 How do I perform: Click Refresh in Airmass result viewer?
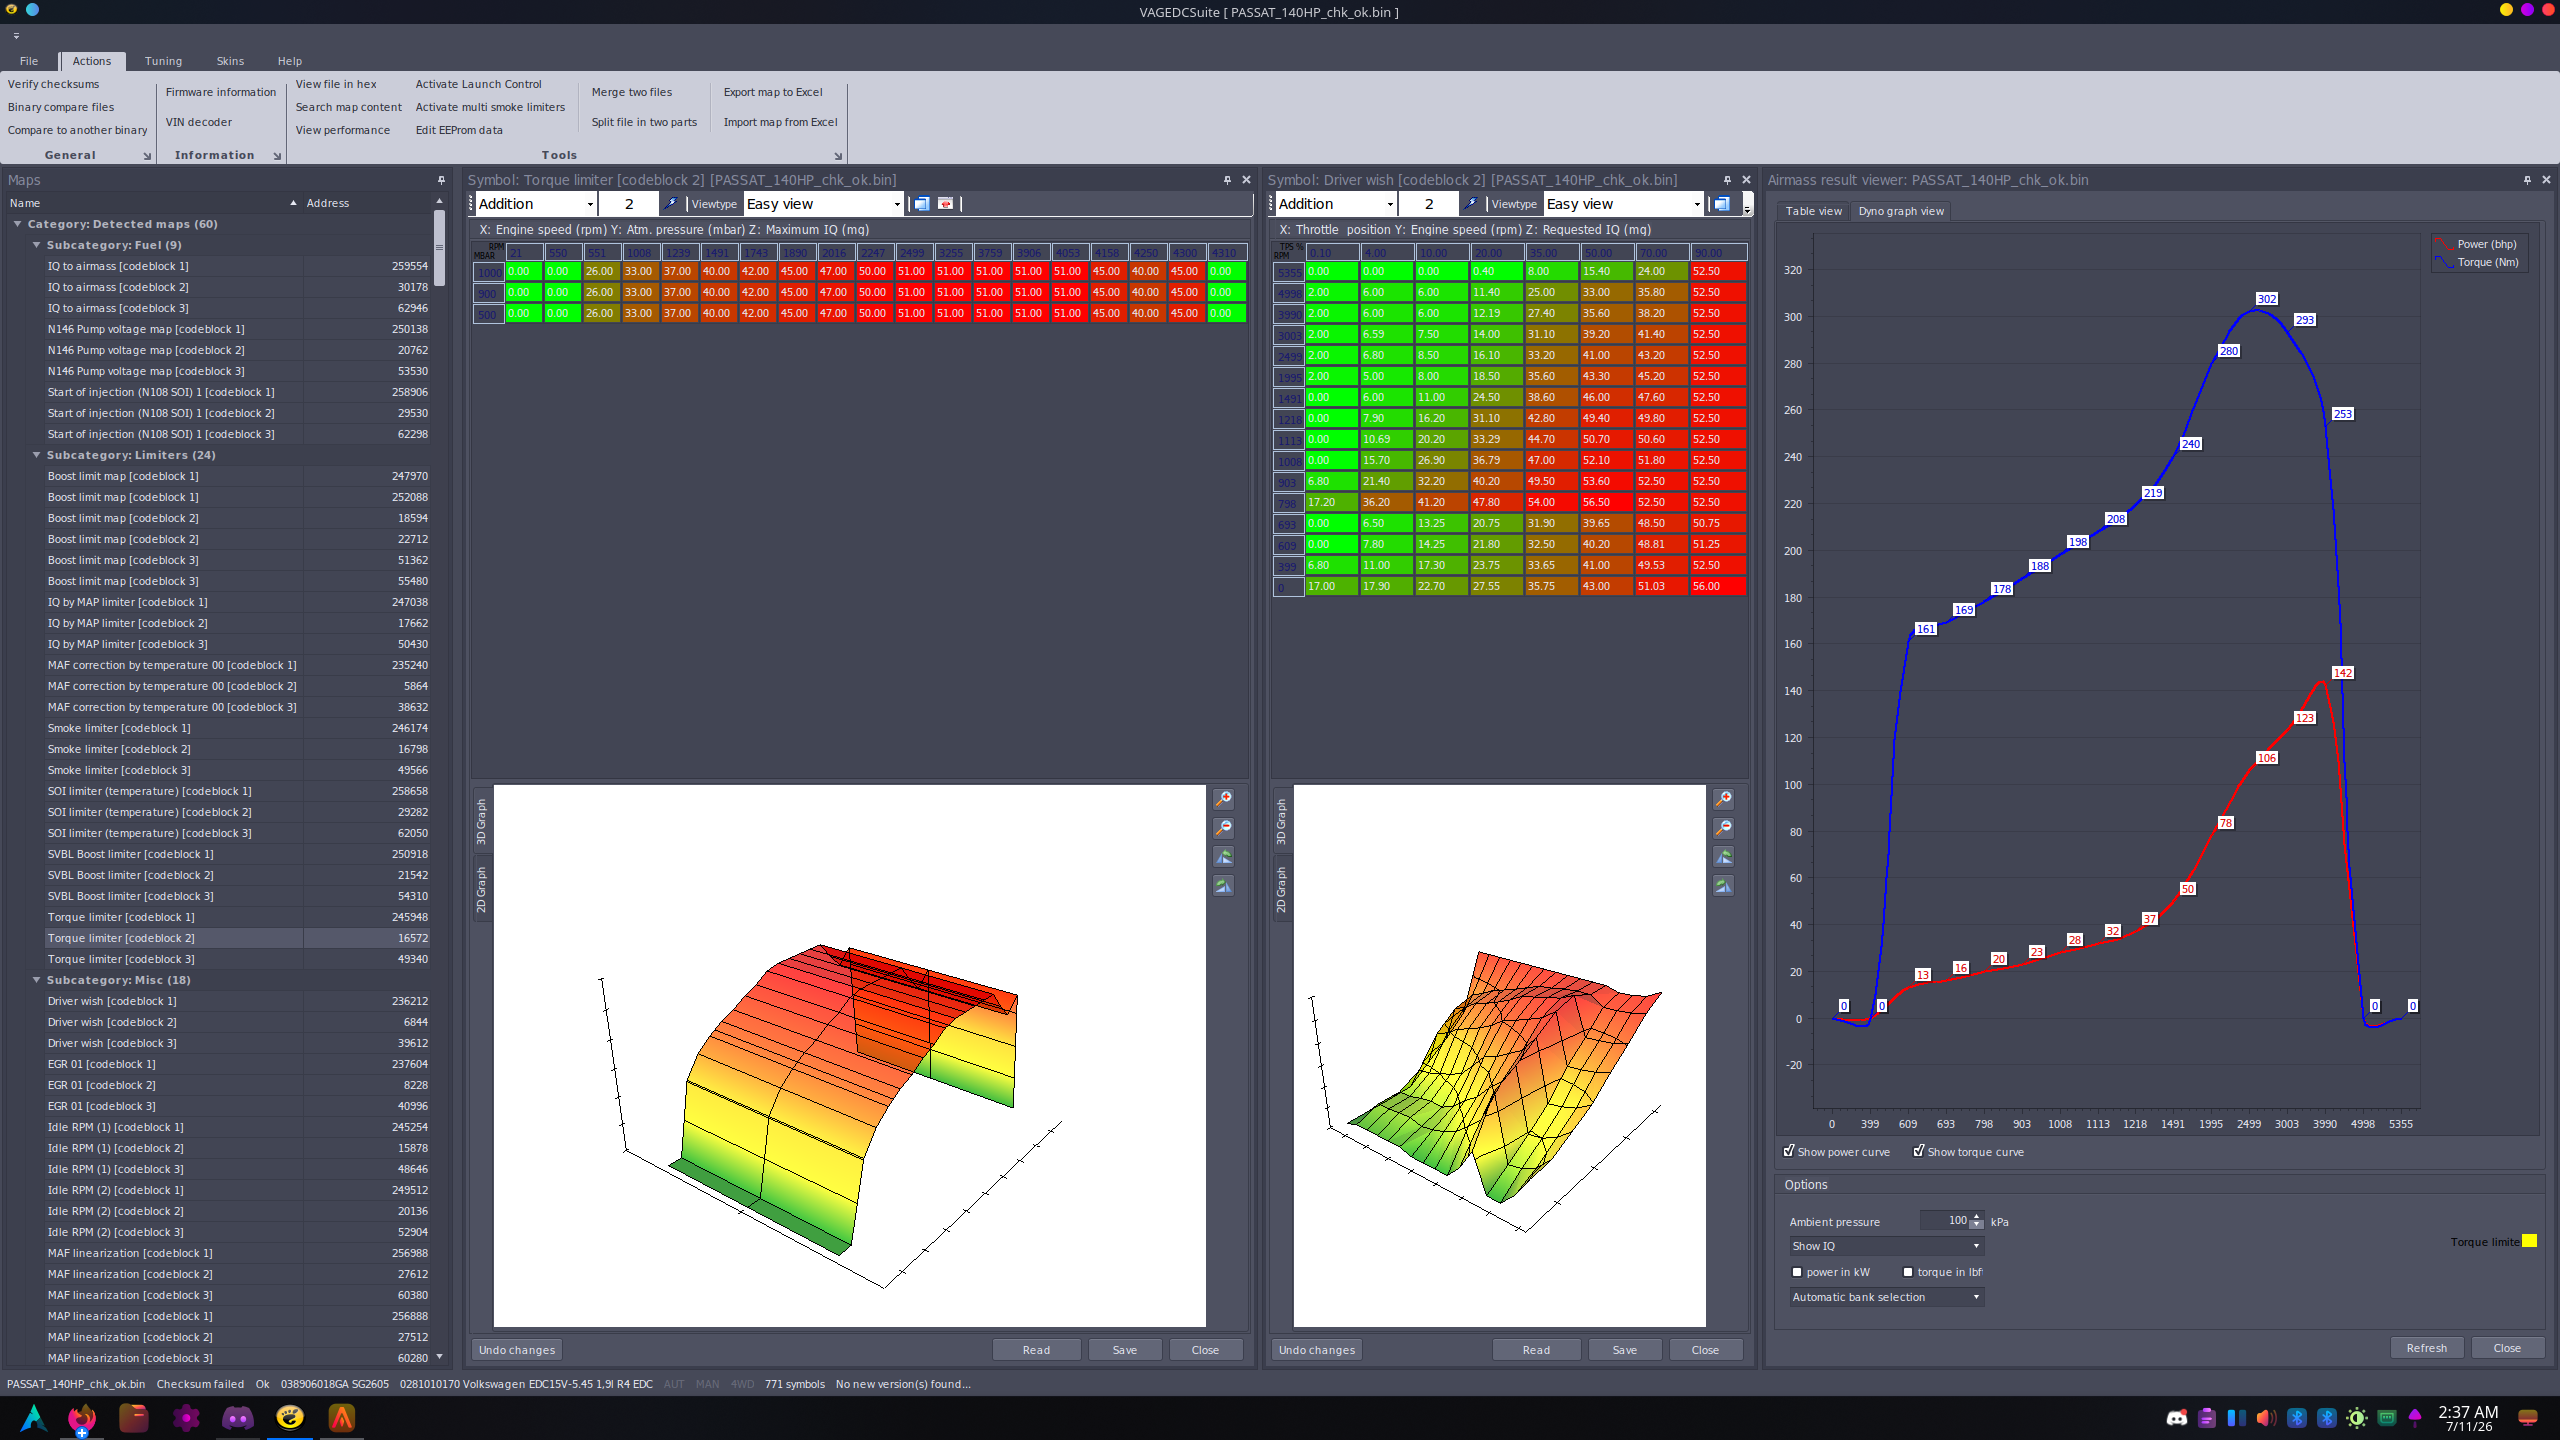[2427, 1348]
